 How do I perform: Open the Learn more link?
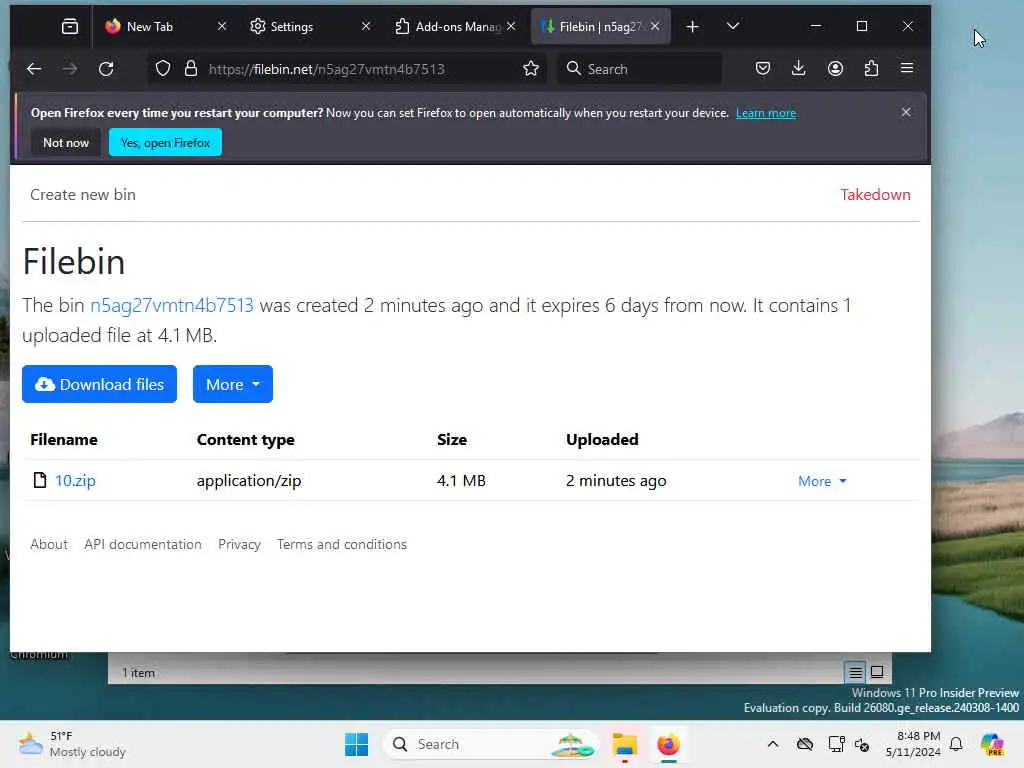(766, 113)
